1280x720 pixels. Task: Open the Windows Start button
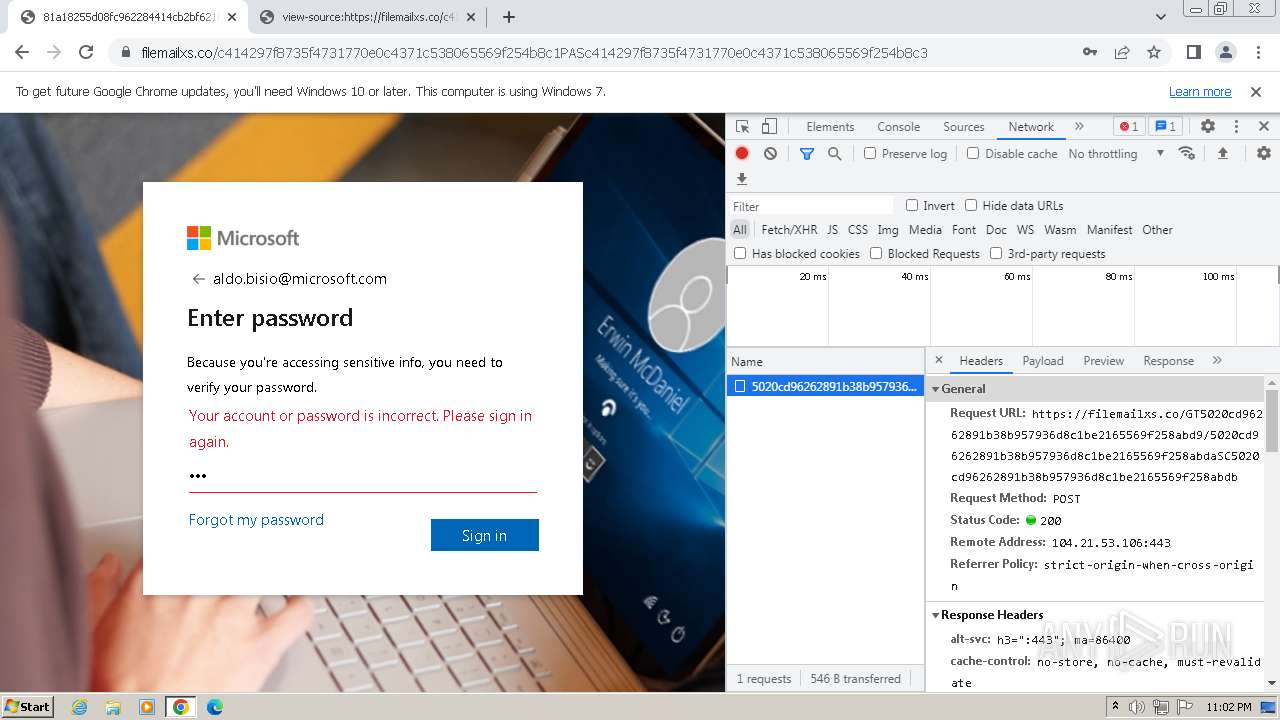click(28, 706)
